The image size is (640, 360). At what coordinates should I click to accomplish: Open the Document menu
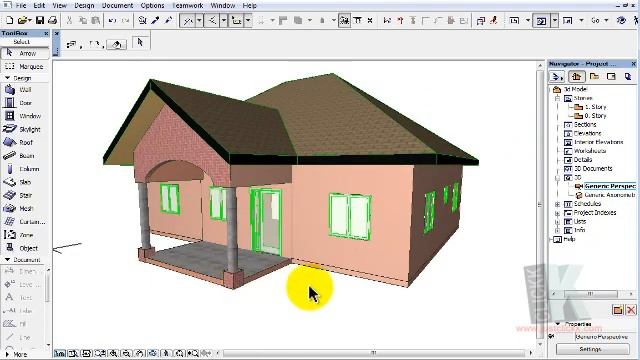pyautogui.click(x=117, y=5)
